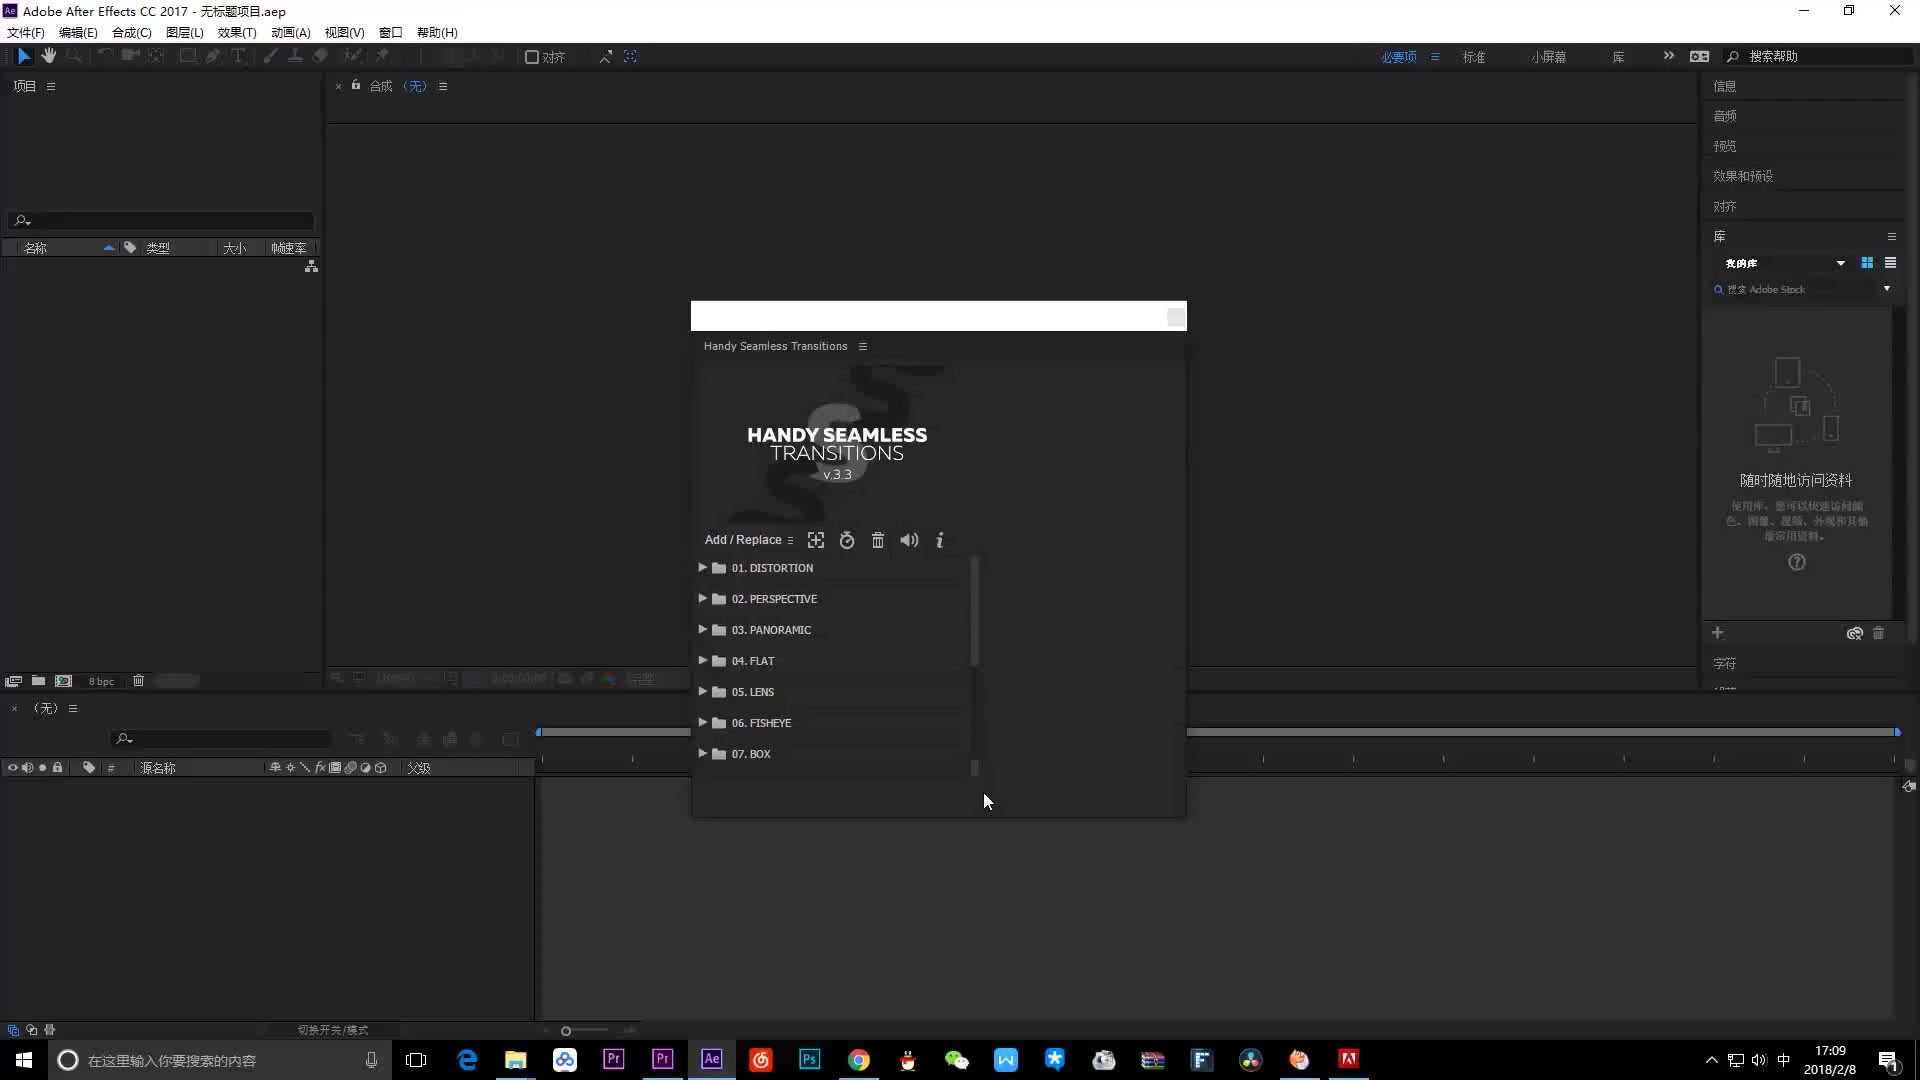The height and width of the screenshot is (1080, 1920).
Task: Click the stopwatch duration icon in transitions panel
Action: (x=847, y=540)
